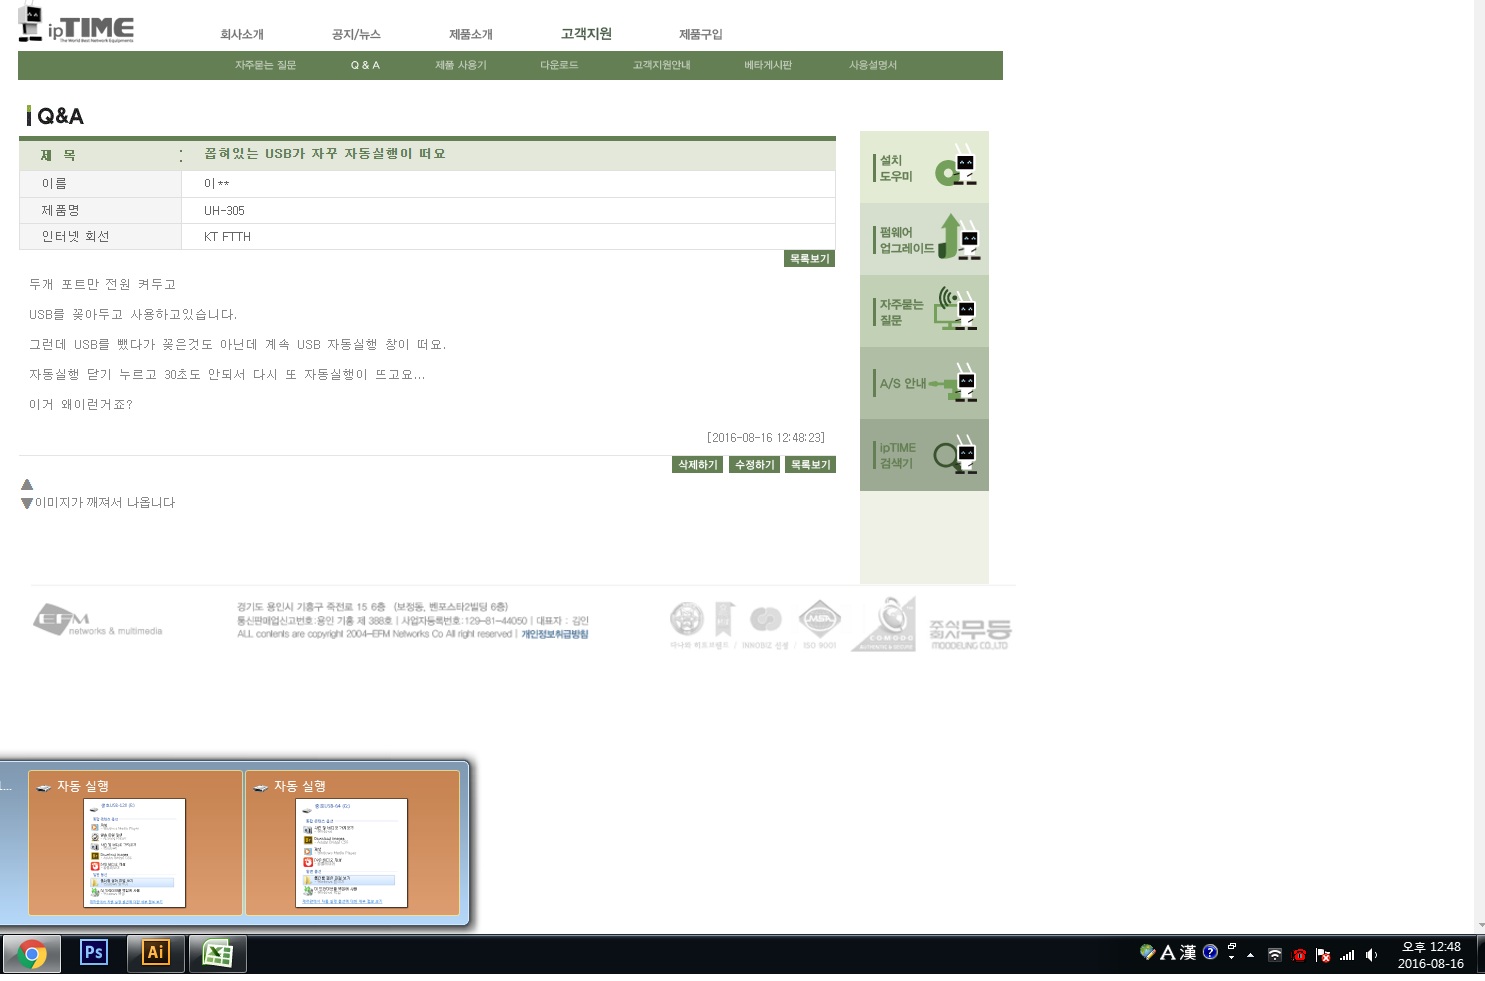The width and height of the screenshot is (1485, 981).
Task: Open 제품 사용기 submenu
Action: [x=461, y=65]
